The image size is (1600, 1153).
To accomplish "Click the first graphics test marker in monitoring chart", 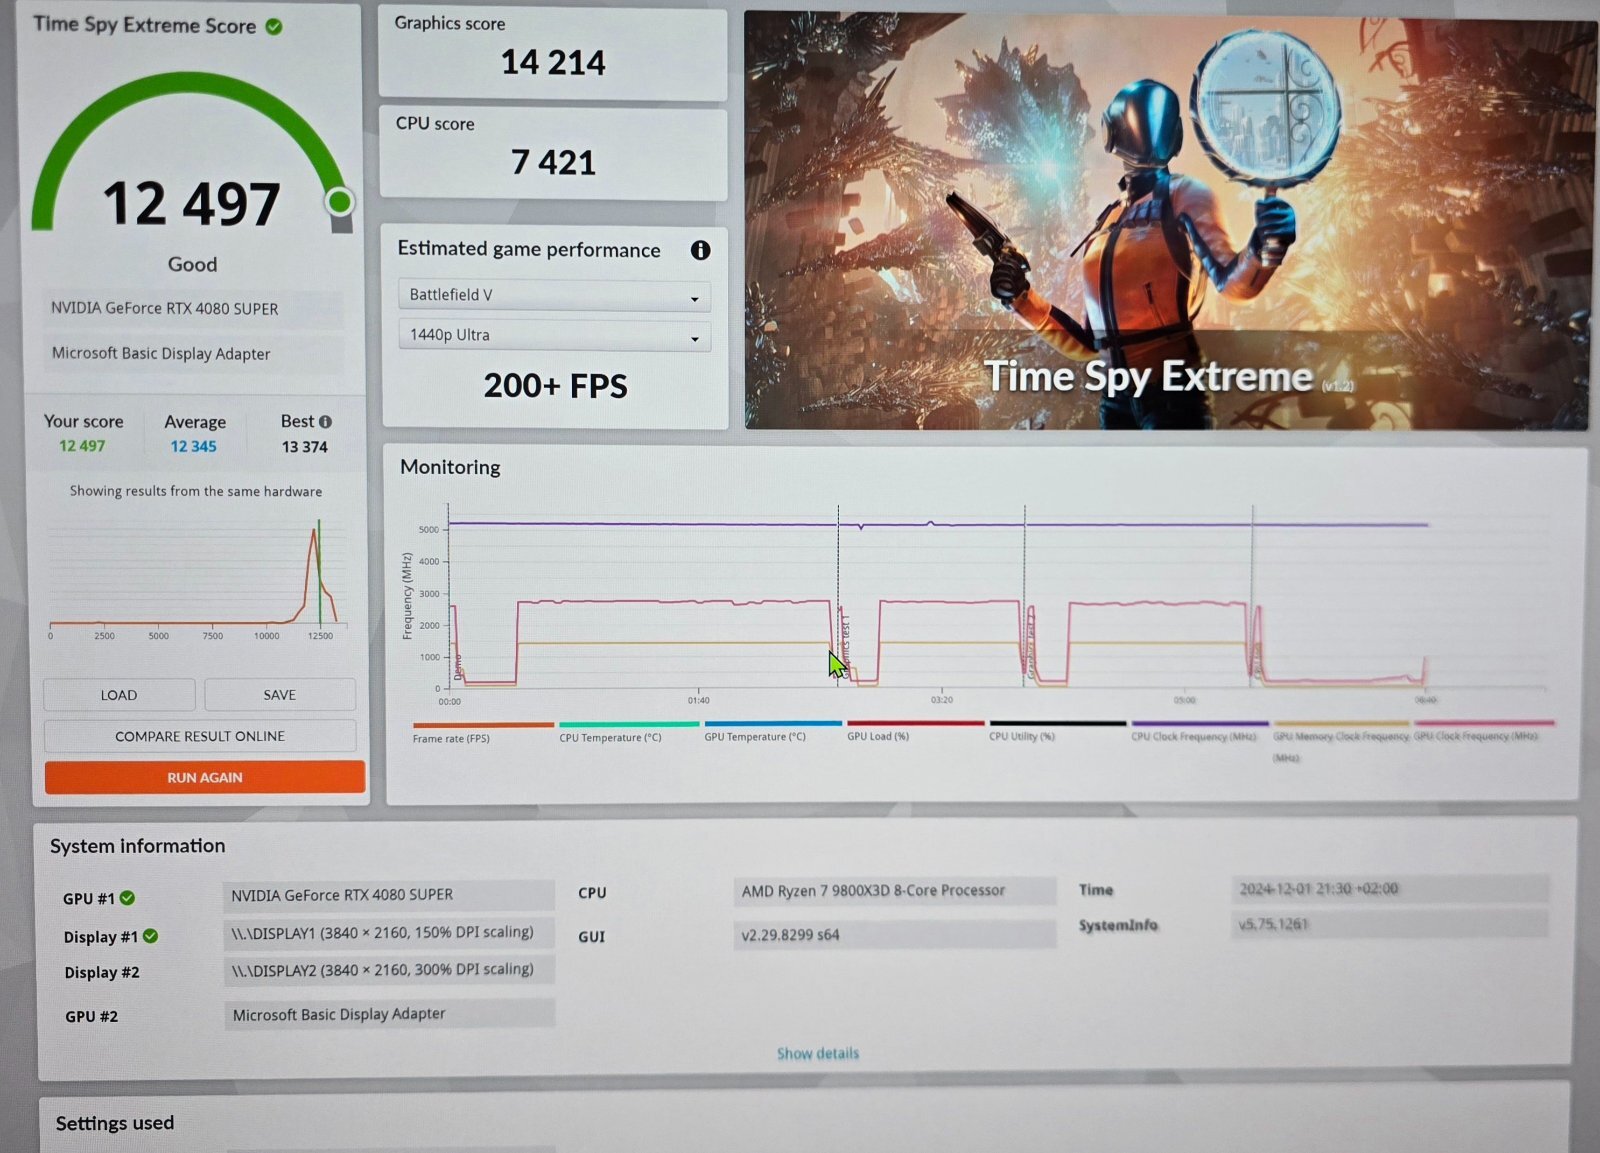I will tap(838, 597).
